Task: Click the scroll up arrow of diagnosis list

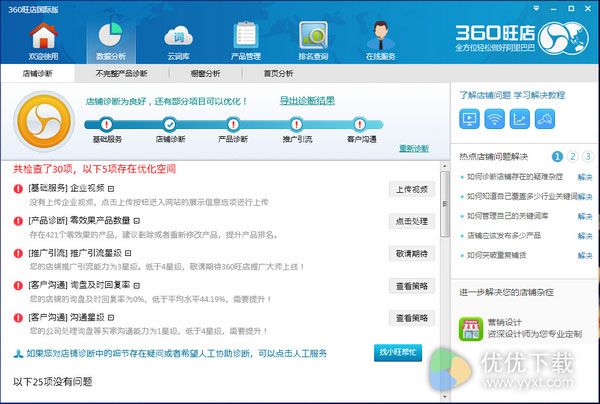Action: tap(445, 166)
